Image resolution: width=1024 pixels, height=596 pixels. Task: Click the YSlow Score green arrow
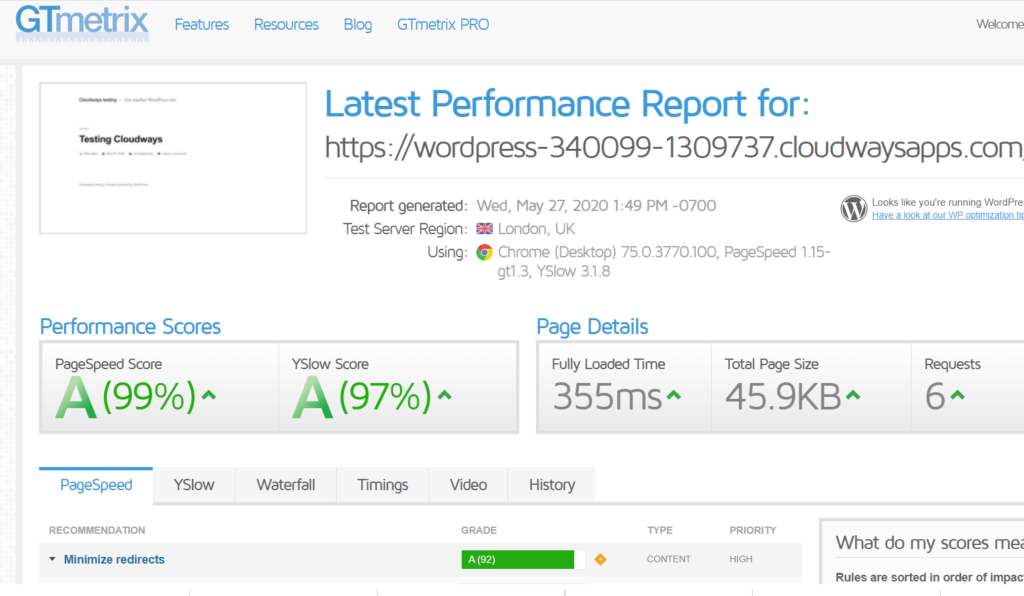pyautogui.click(x=445, y=395)
